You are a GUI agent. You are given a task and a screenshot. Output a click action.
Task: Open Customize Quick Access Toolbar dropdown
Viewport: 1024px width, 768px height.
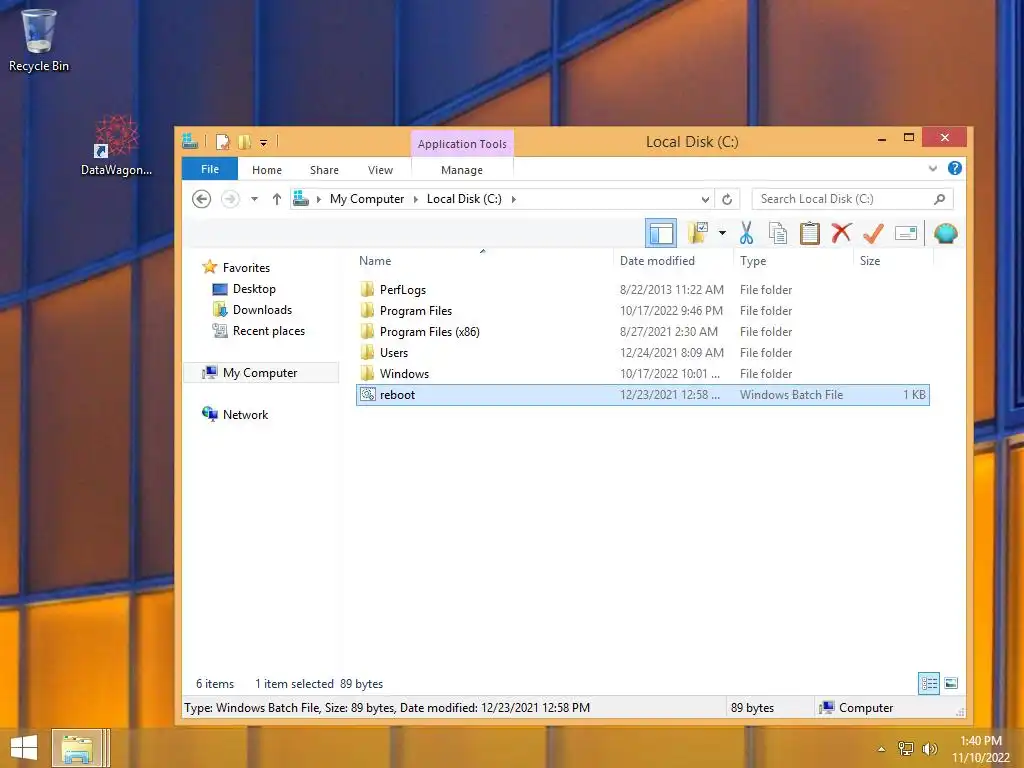click(x=263, y=142)
